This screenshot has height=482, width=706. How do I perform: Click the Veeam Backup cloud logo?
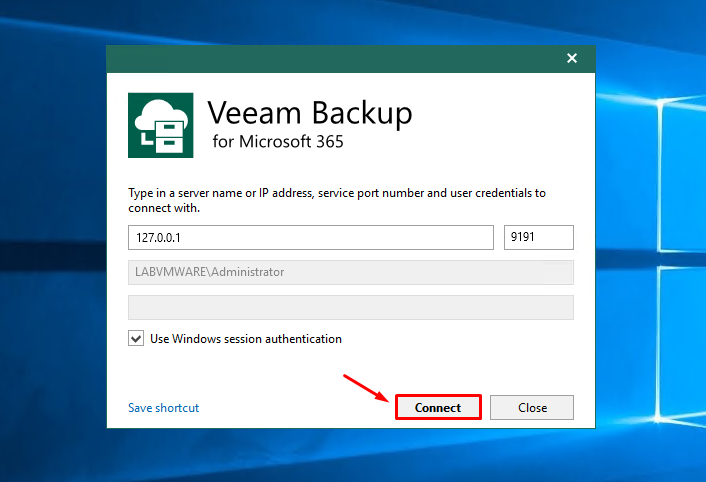point(161,125)
